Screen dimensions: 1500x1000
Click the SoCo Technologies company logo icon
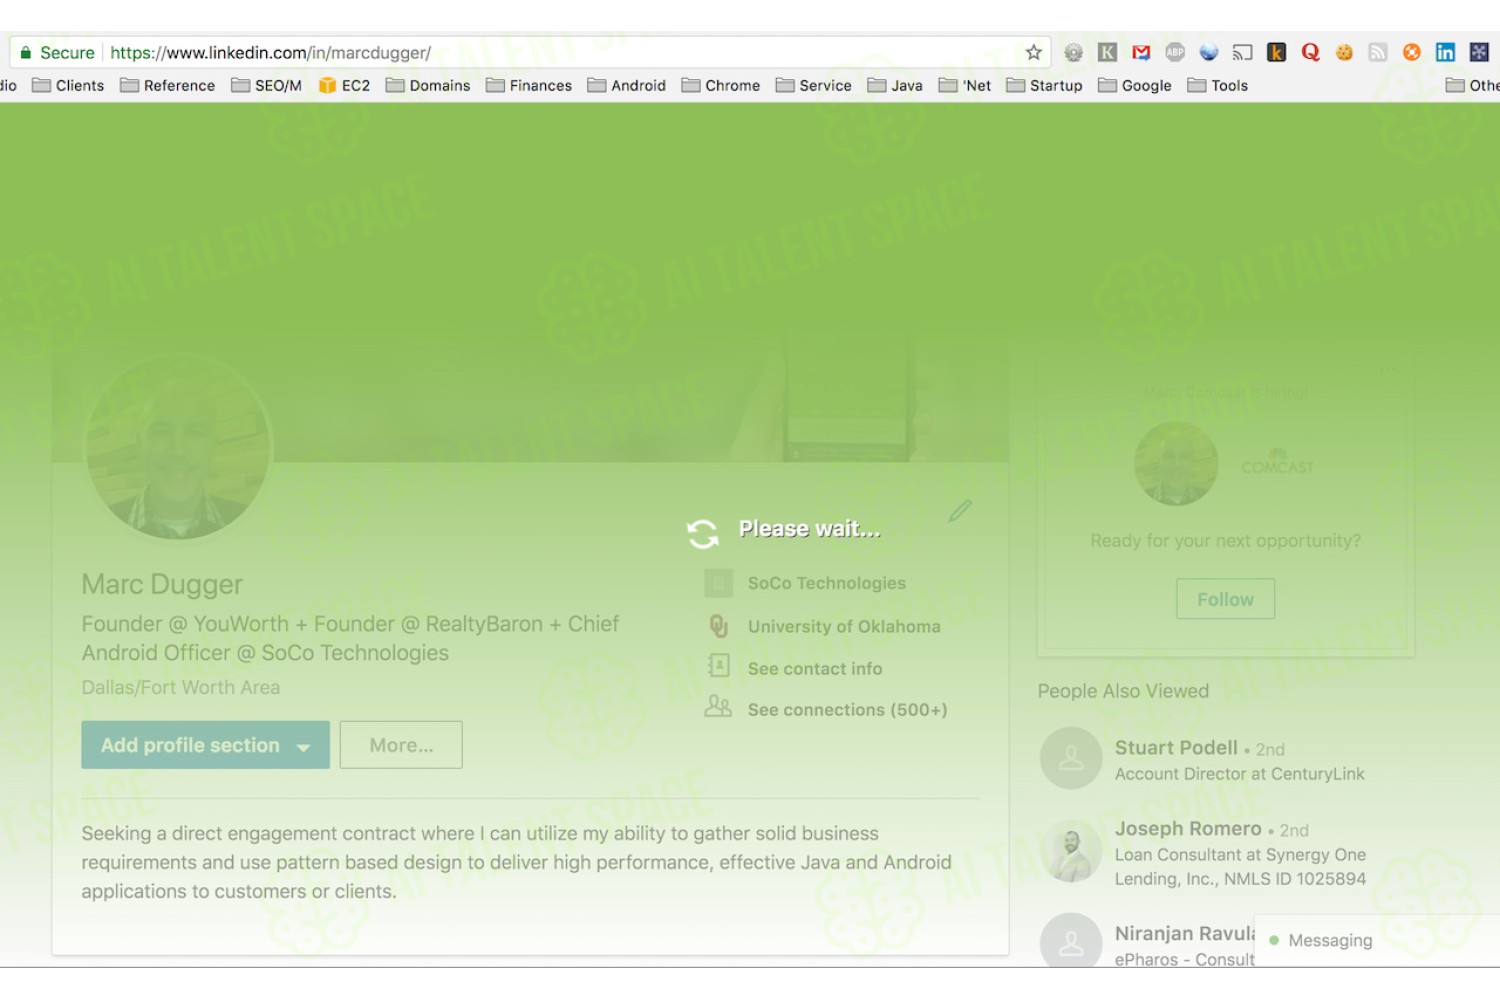[718, 582]
